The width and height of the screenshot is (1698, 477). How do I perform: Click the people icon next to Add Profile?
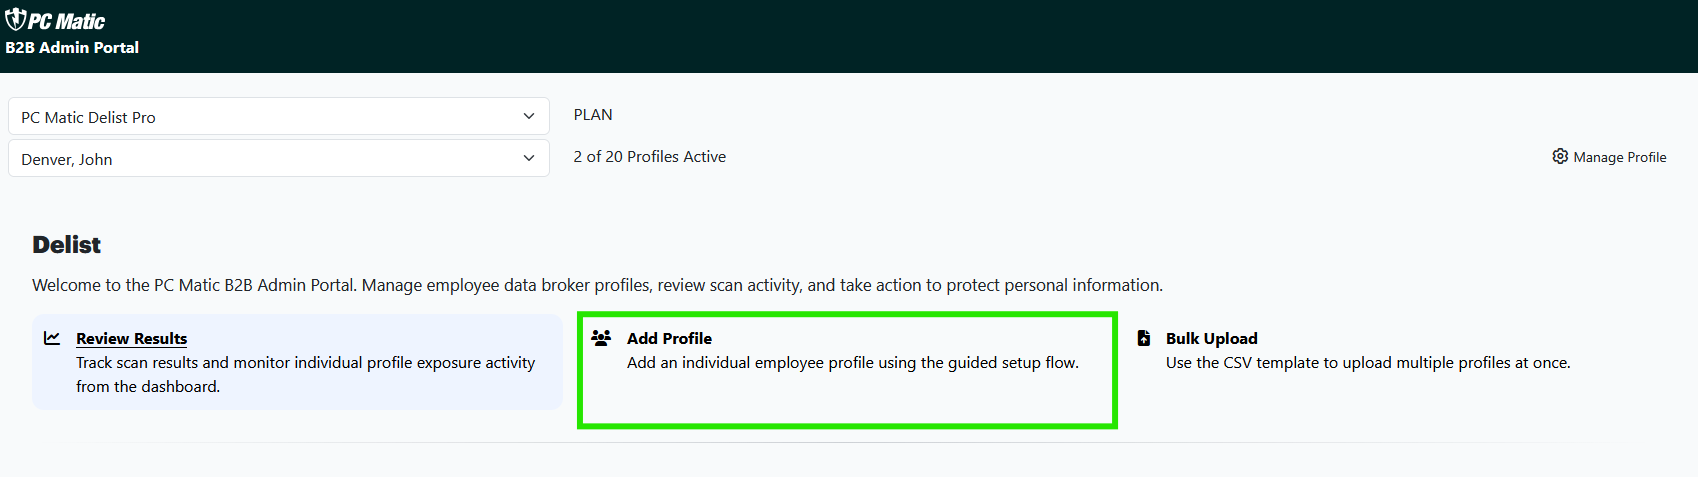pos(601,338)
